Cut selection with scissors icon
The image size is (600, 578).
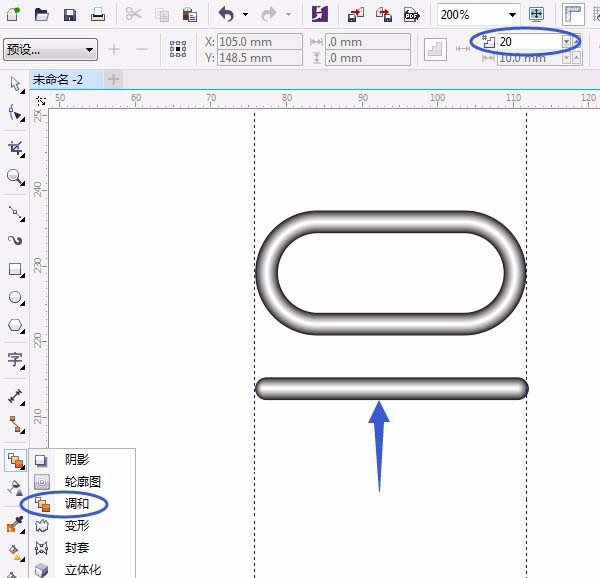click(133, 14)
